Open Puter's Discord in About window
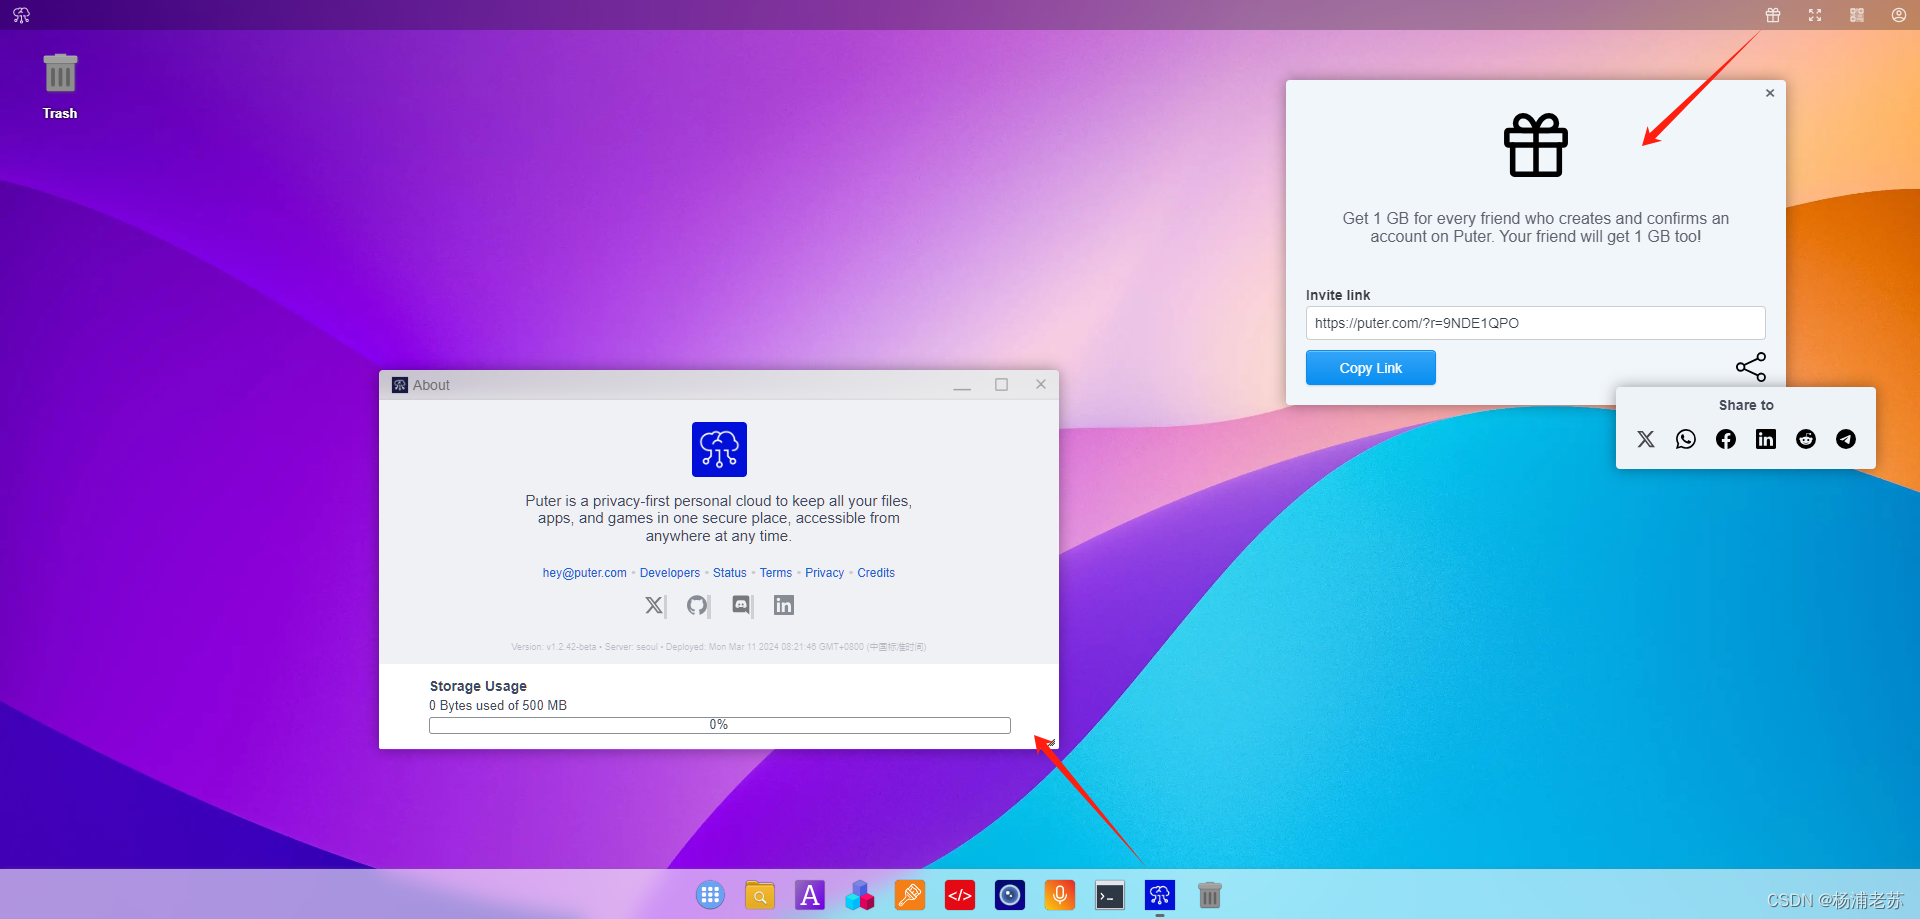 [x=741, y=605]
